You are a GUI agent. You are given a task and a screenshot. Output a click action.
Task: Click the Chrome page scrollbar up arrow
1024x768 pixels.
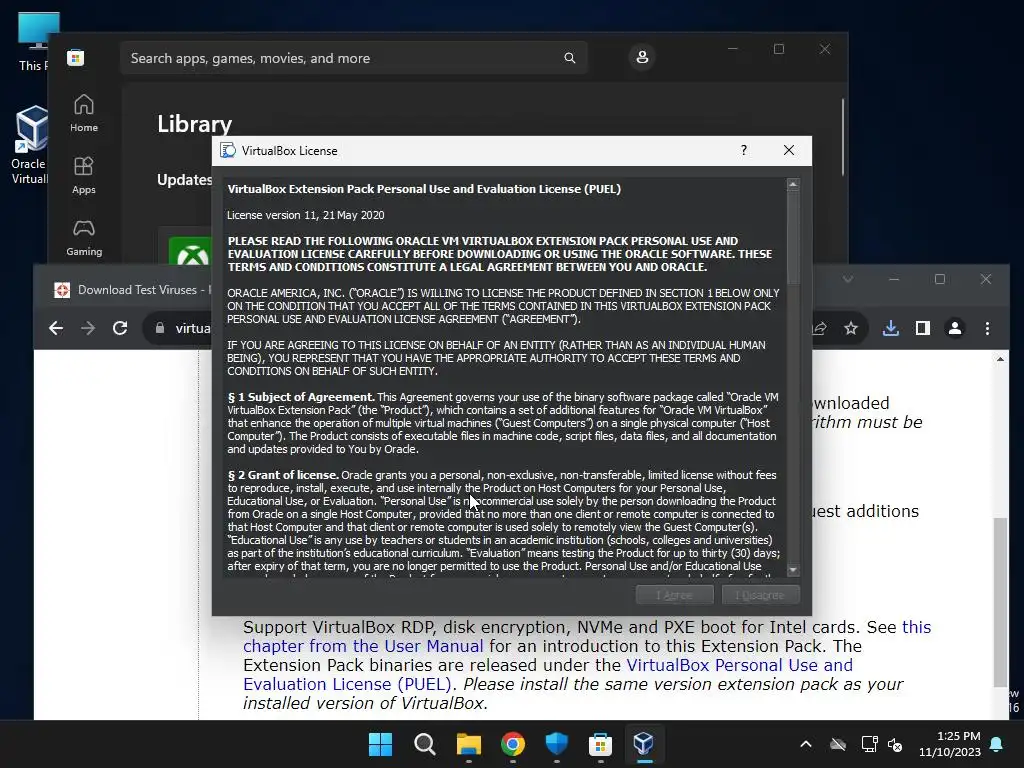pos(1000,359)
